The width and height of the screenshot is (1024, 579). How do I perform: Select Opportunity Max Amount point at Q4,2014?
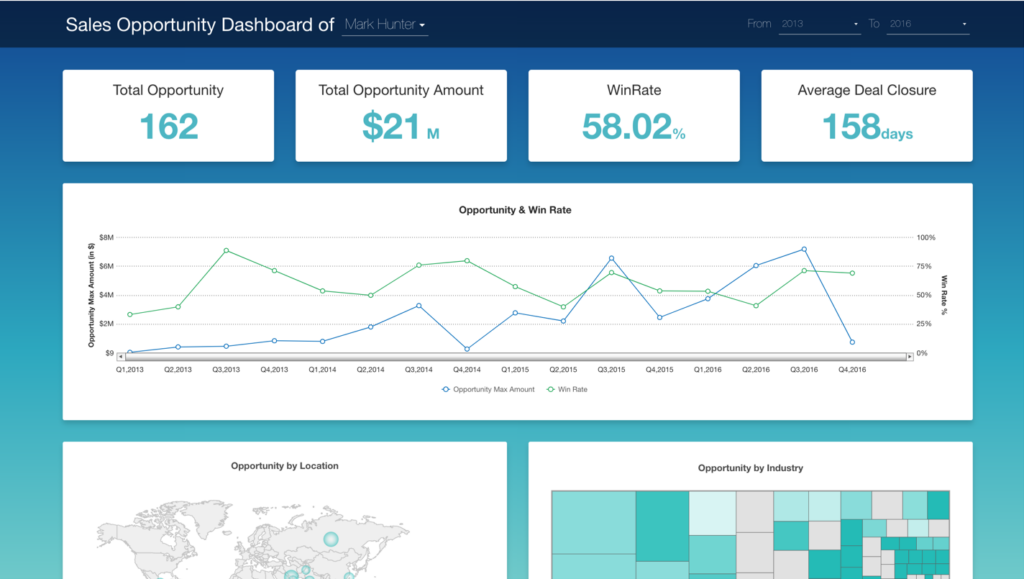pos(467,349)
